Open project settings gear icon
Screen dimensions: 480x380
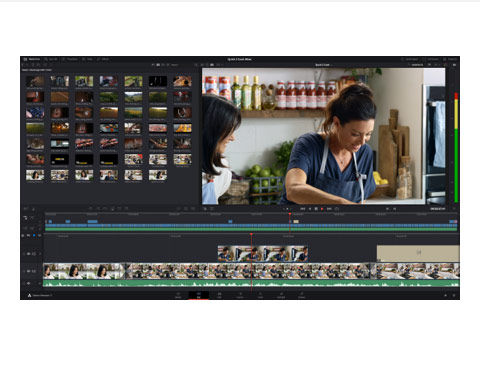tap(454, 295)
